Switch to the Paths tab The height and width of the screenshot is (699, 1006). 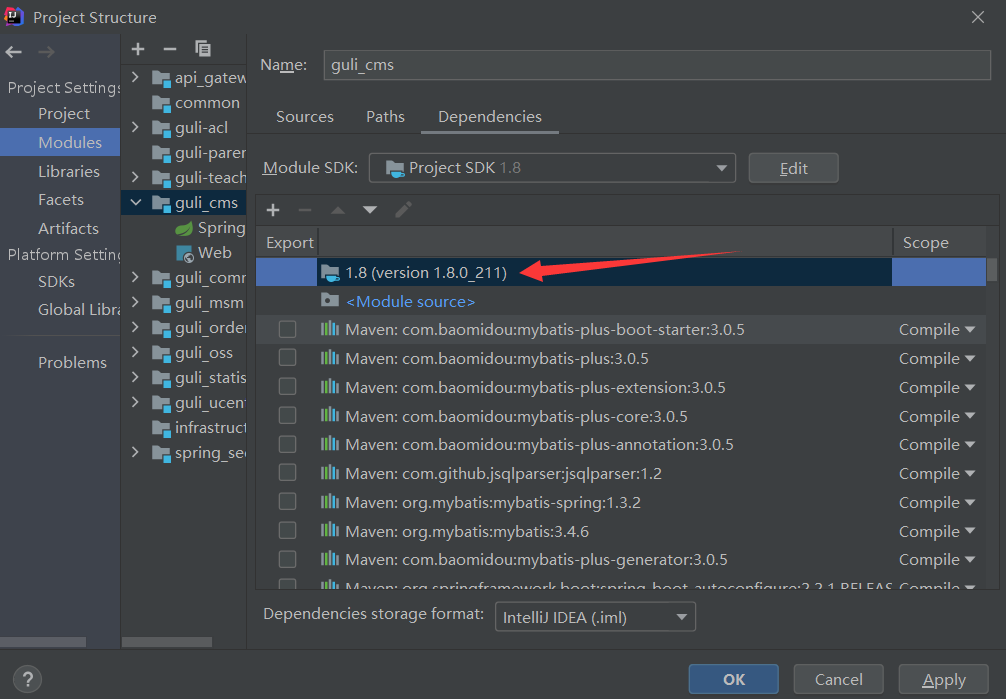(385, 117)
